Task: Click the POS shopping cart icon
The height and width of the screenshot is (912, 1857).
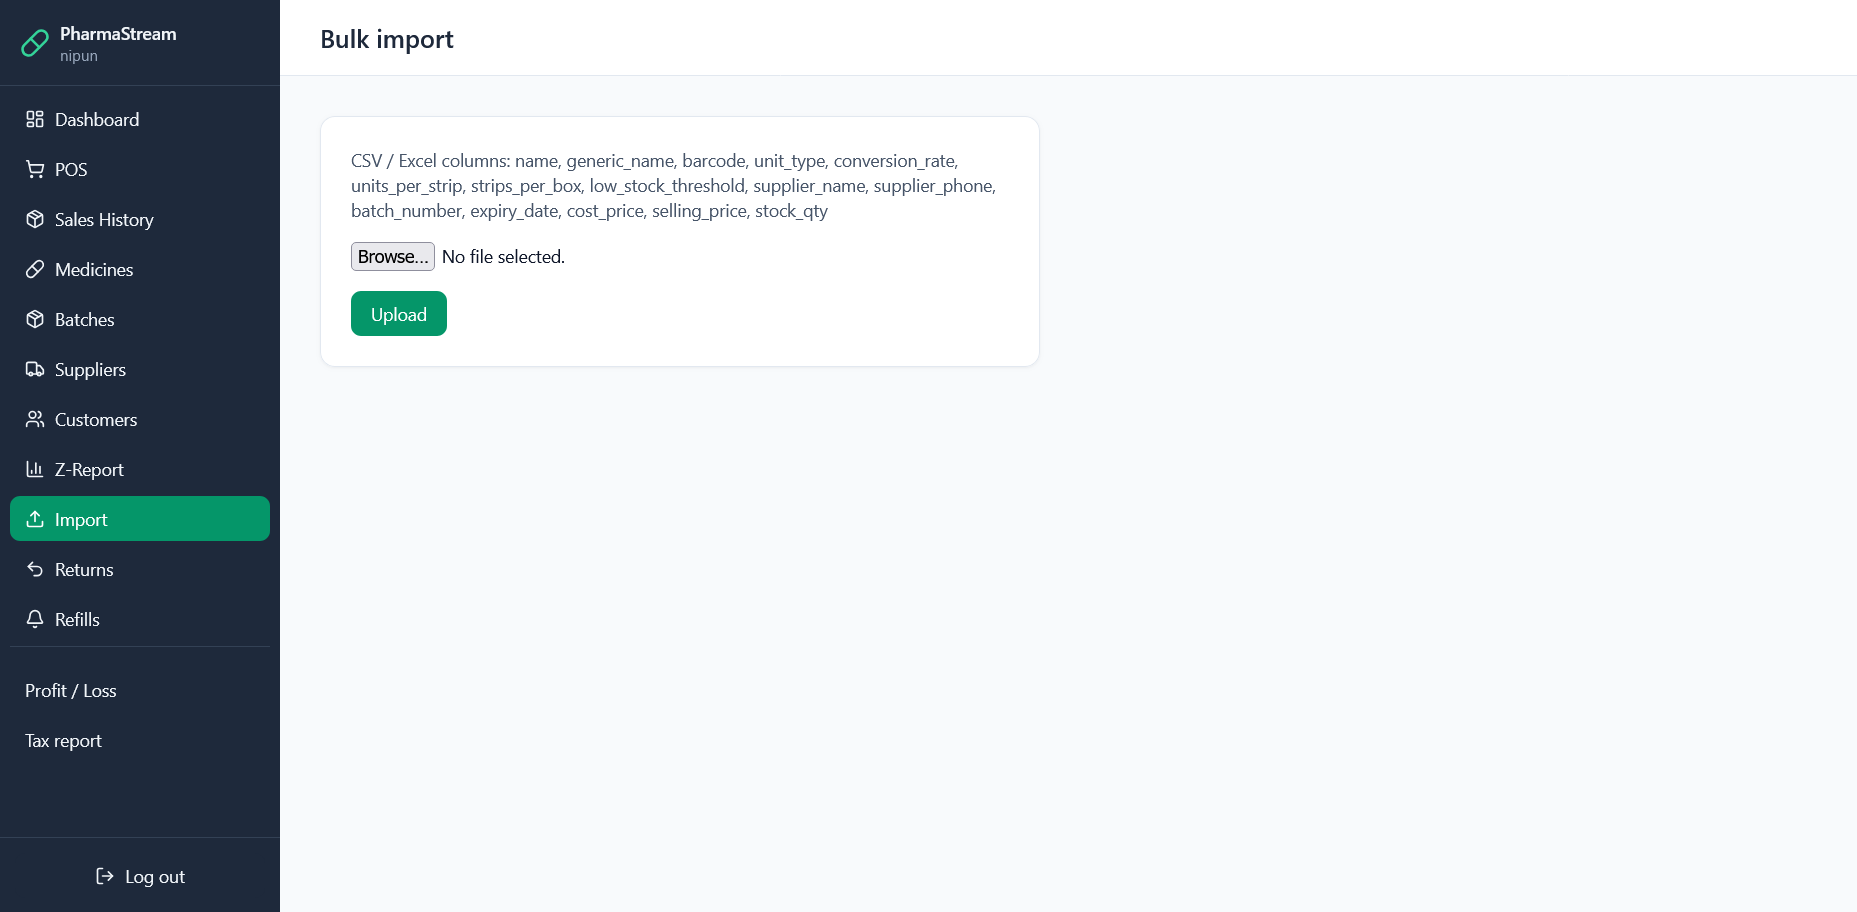Action: (x=35, y=169)
